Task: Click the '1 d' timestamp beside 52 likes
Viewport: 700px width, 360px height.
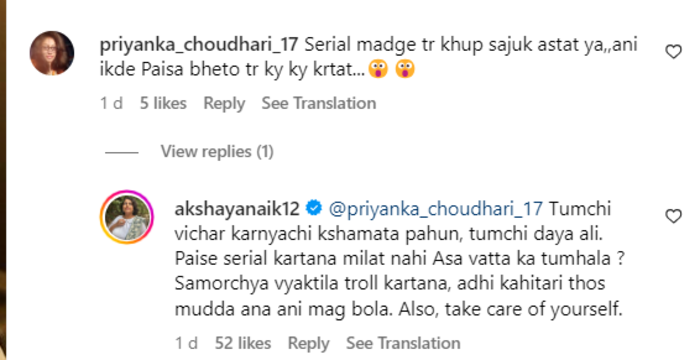Action: coord(186,343)
